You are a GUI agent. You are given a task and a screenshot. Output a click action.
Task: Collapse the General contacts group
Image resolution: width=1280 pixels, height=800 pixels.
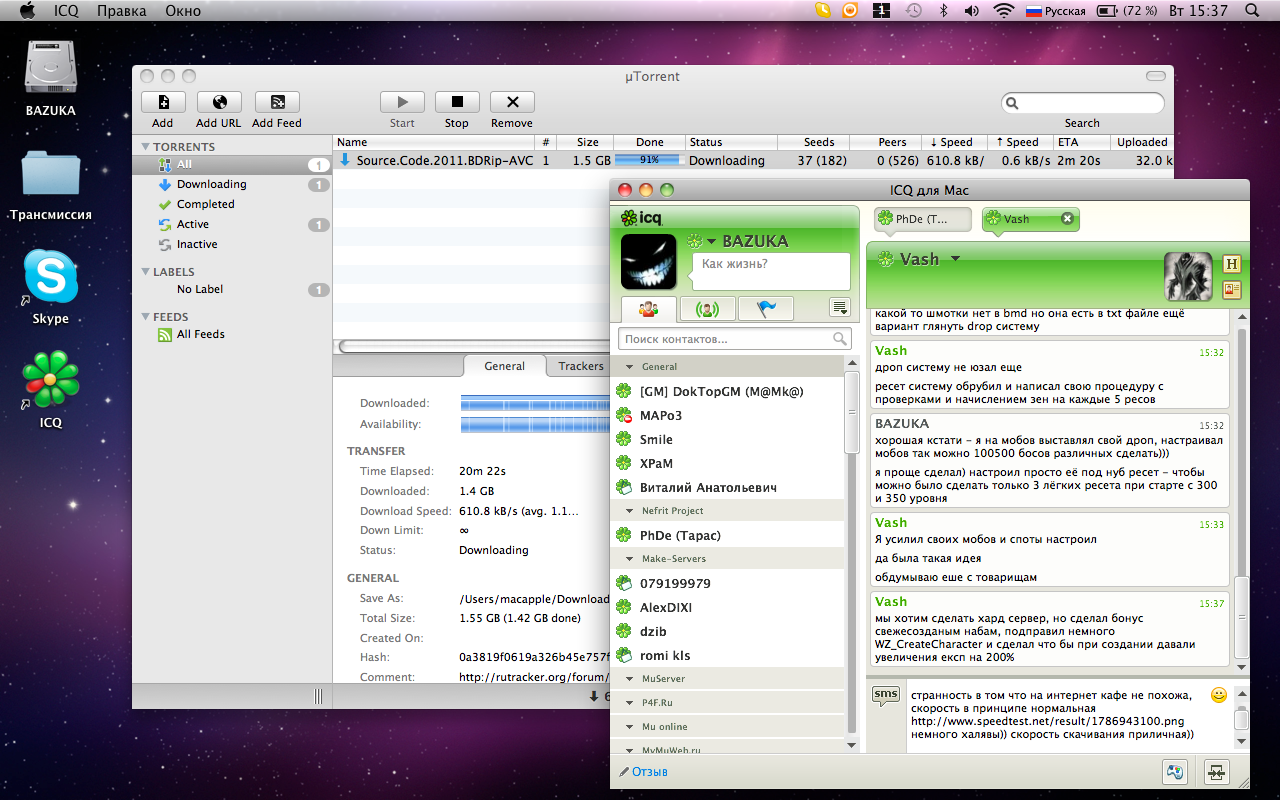629,367
